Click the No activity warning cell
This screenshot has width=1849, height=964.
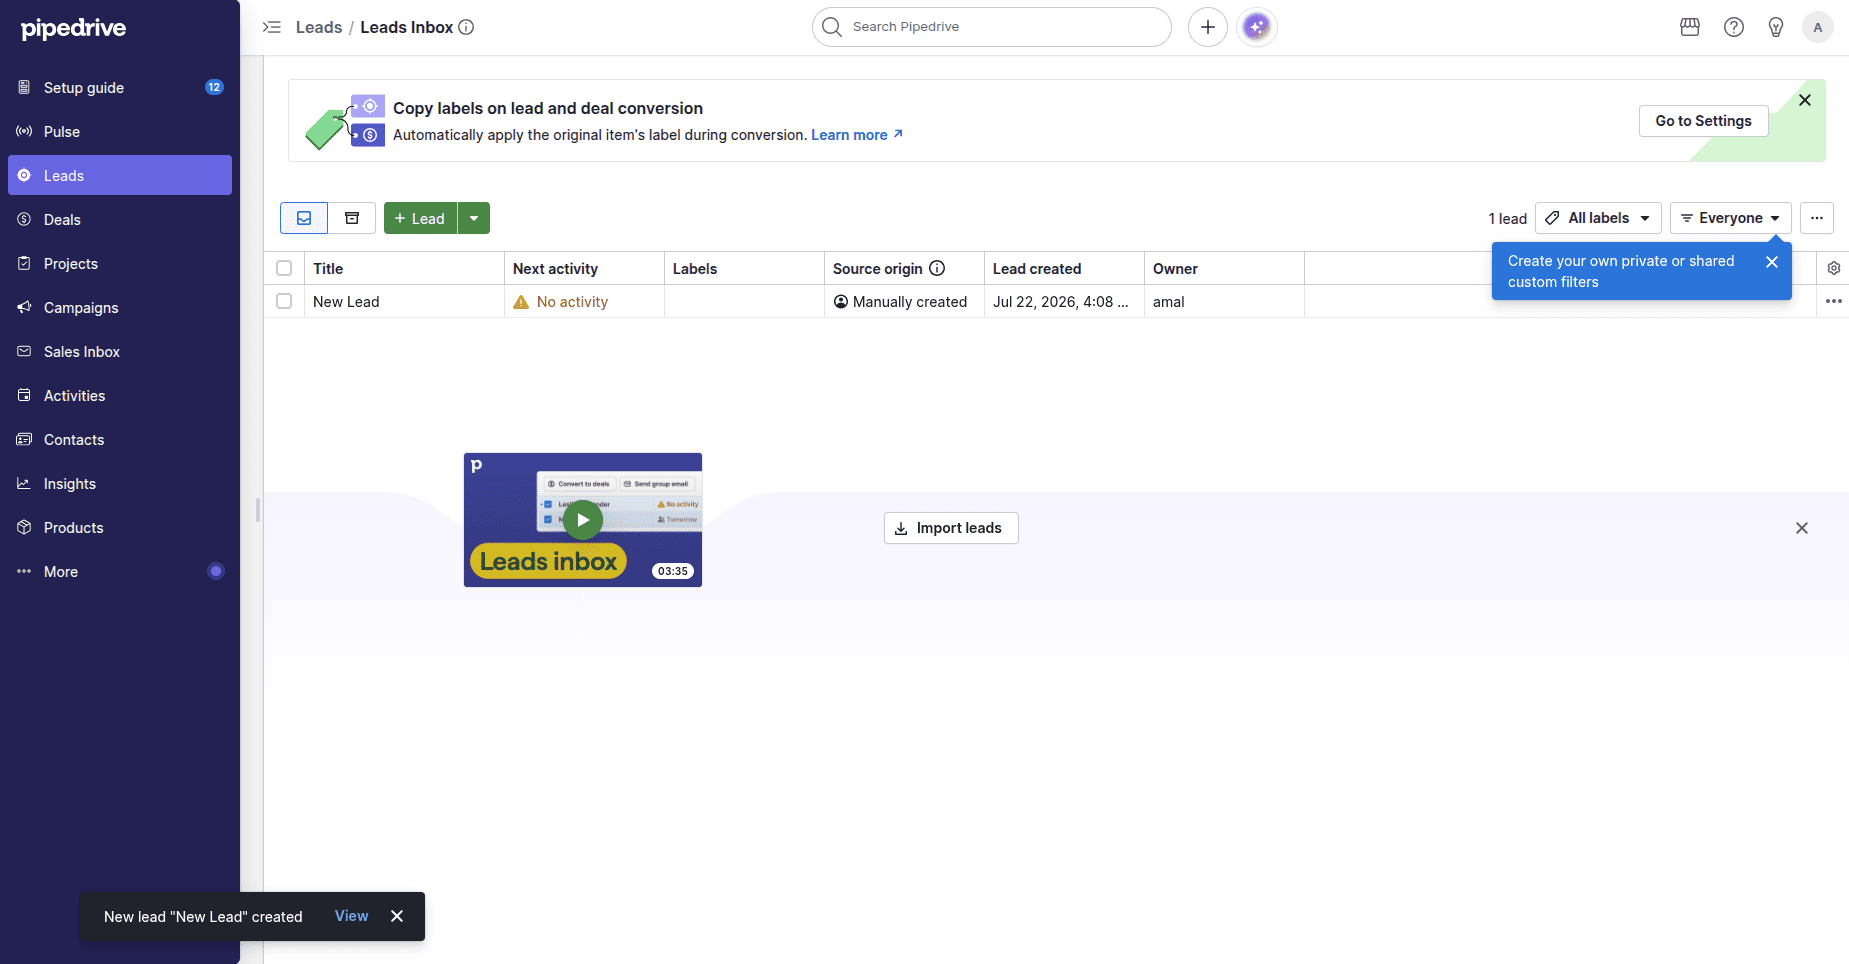tap(584, 301)
